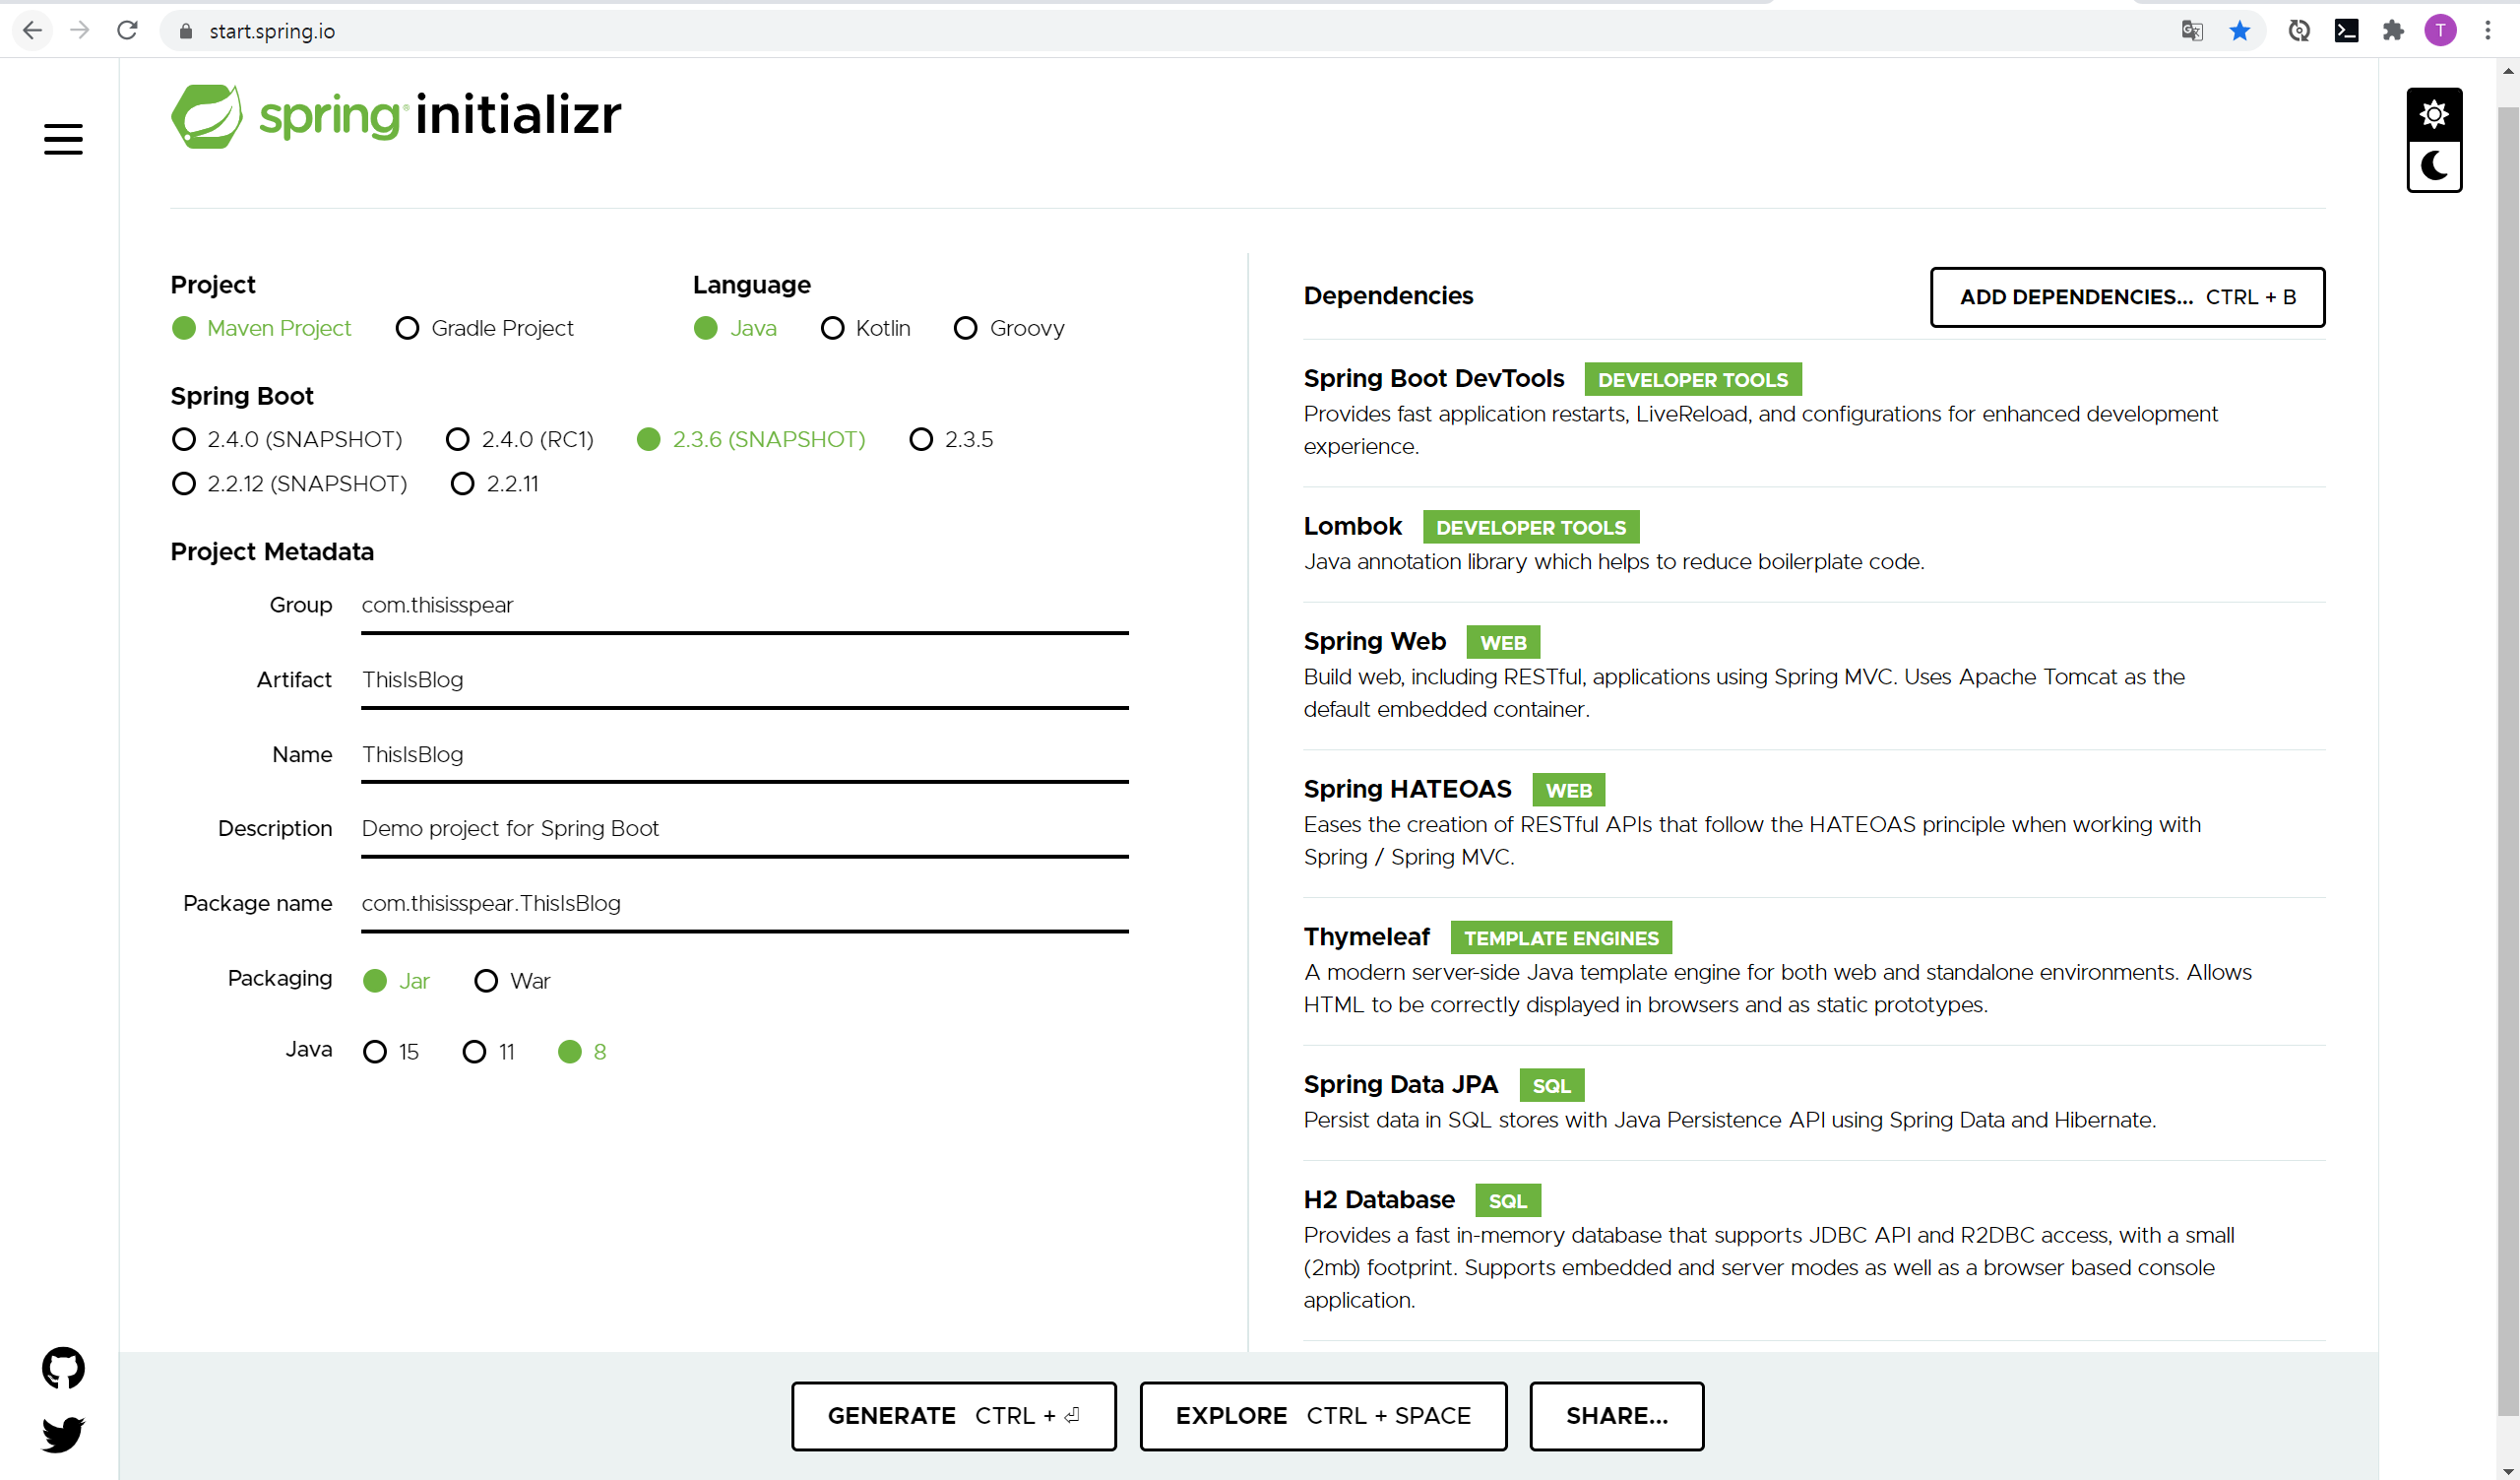Open the Add Dependencies dialog
Screen dimensions: 2520x1480
(x=2126, y=297)
